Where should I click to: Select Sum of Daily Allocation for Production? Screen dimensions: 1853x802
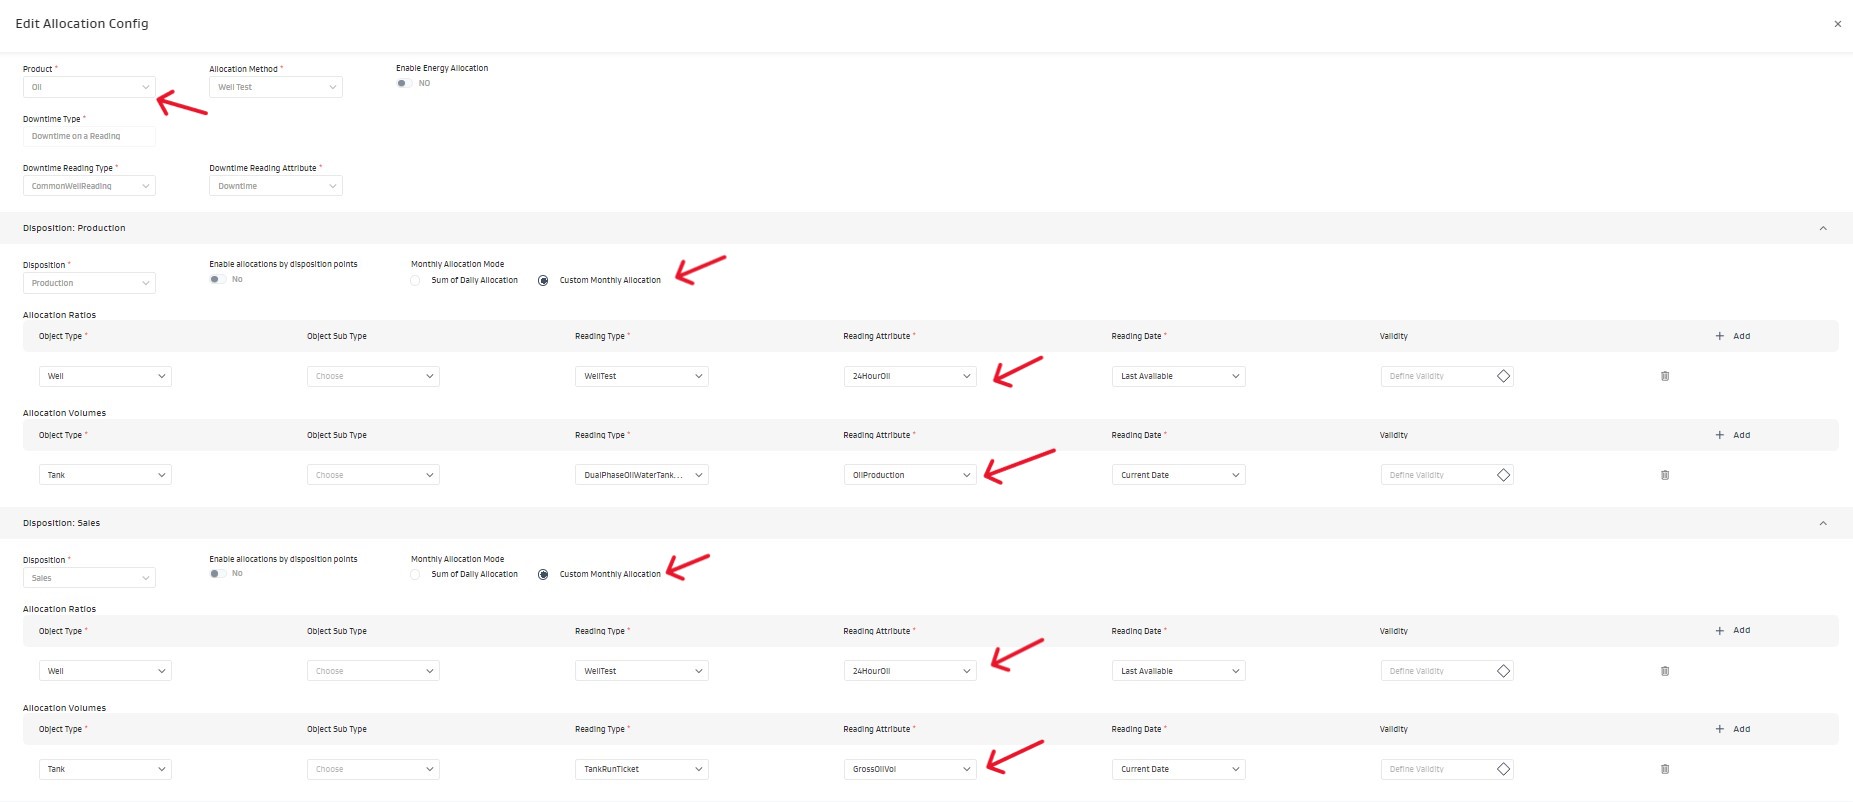click(x=416, y=281)
